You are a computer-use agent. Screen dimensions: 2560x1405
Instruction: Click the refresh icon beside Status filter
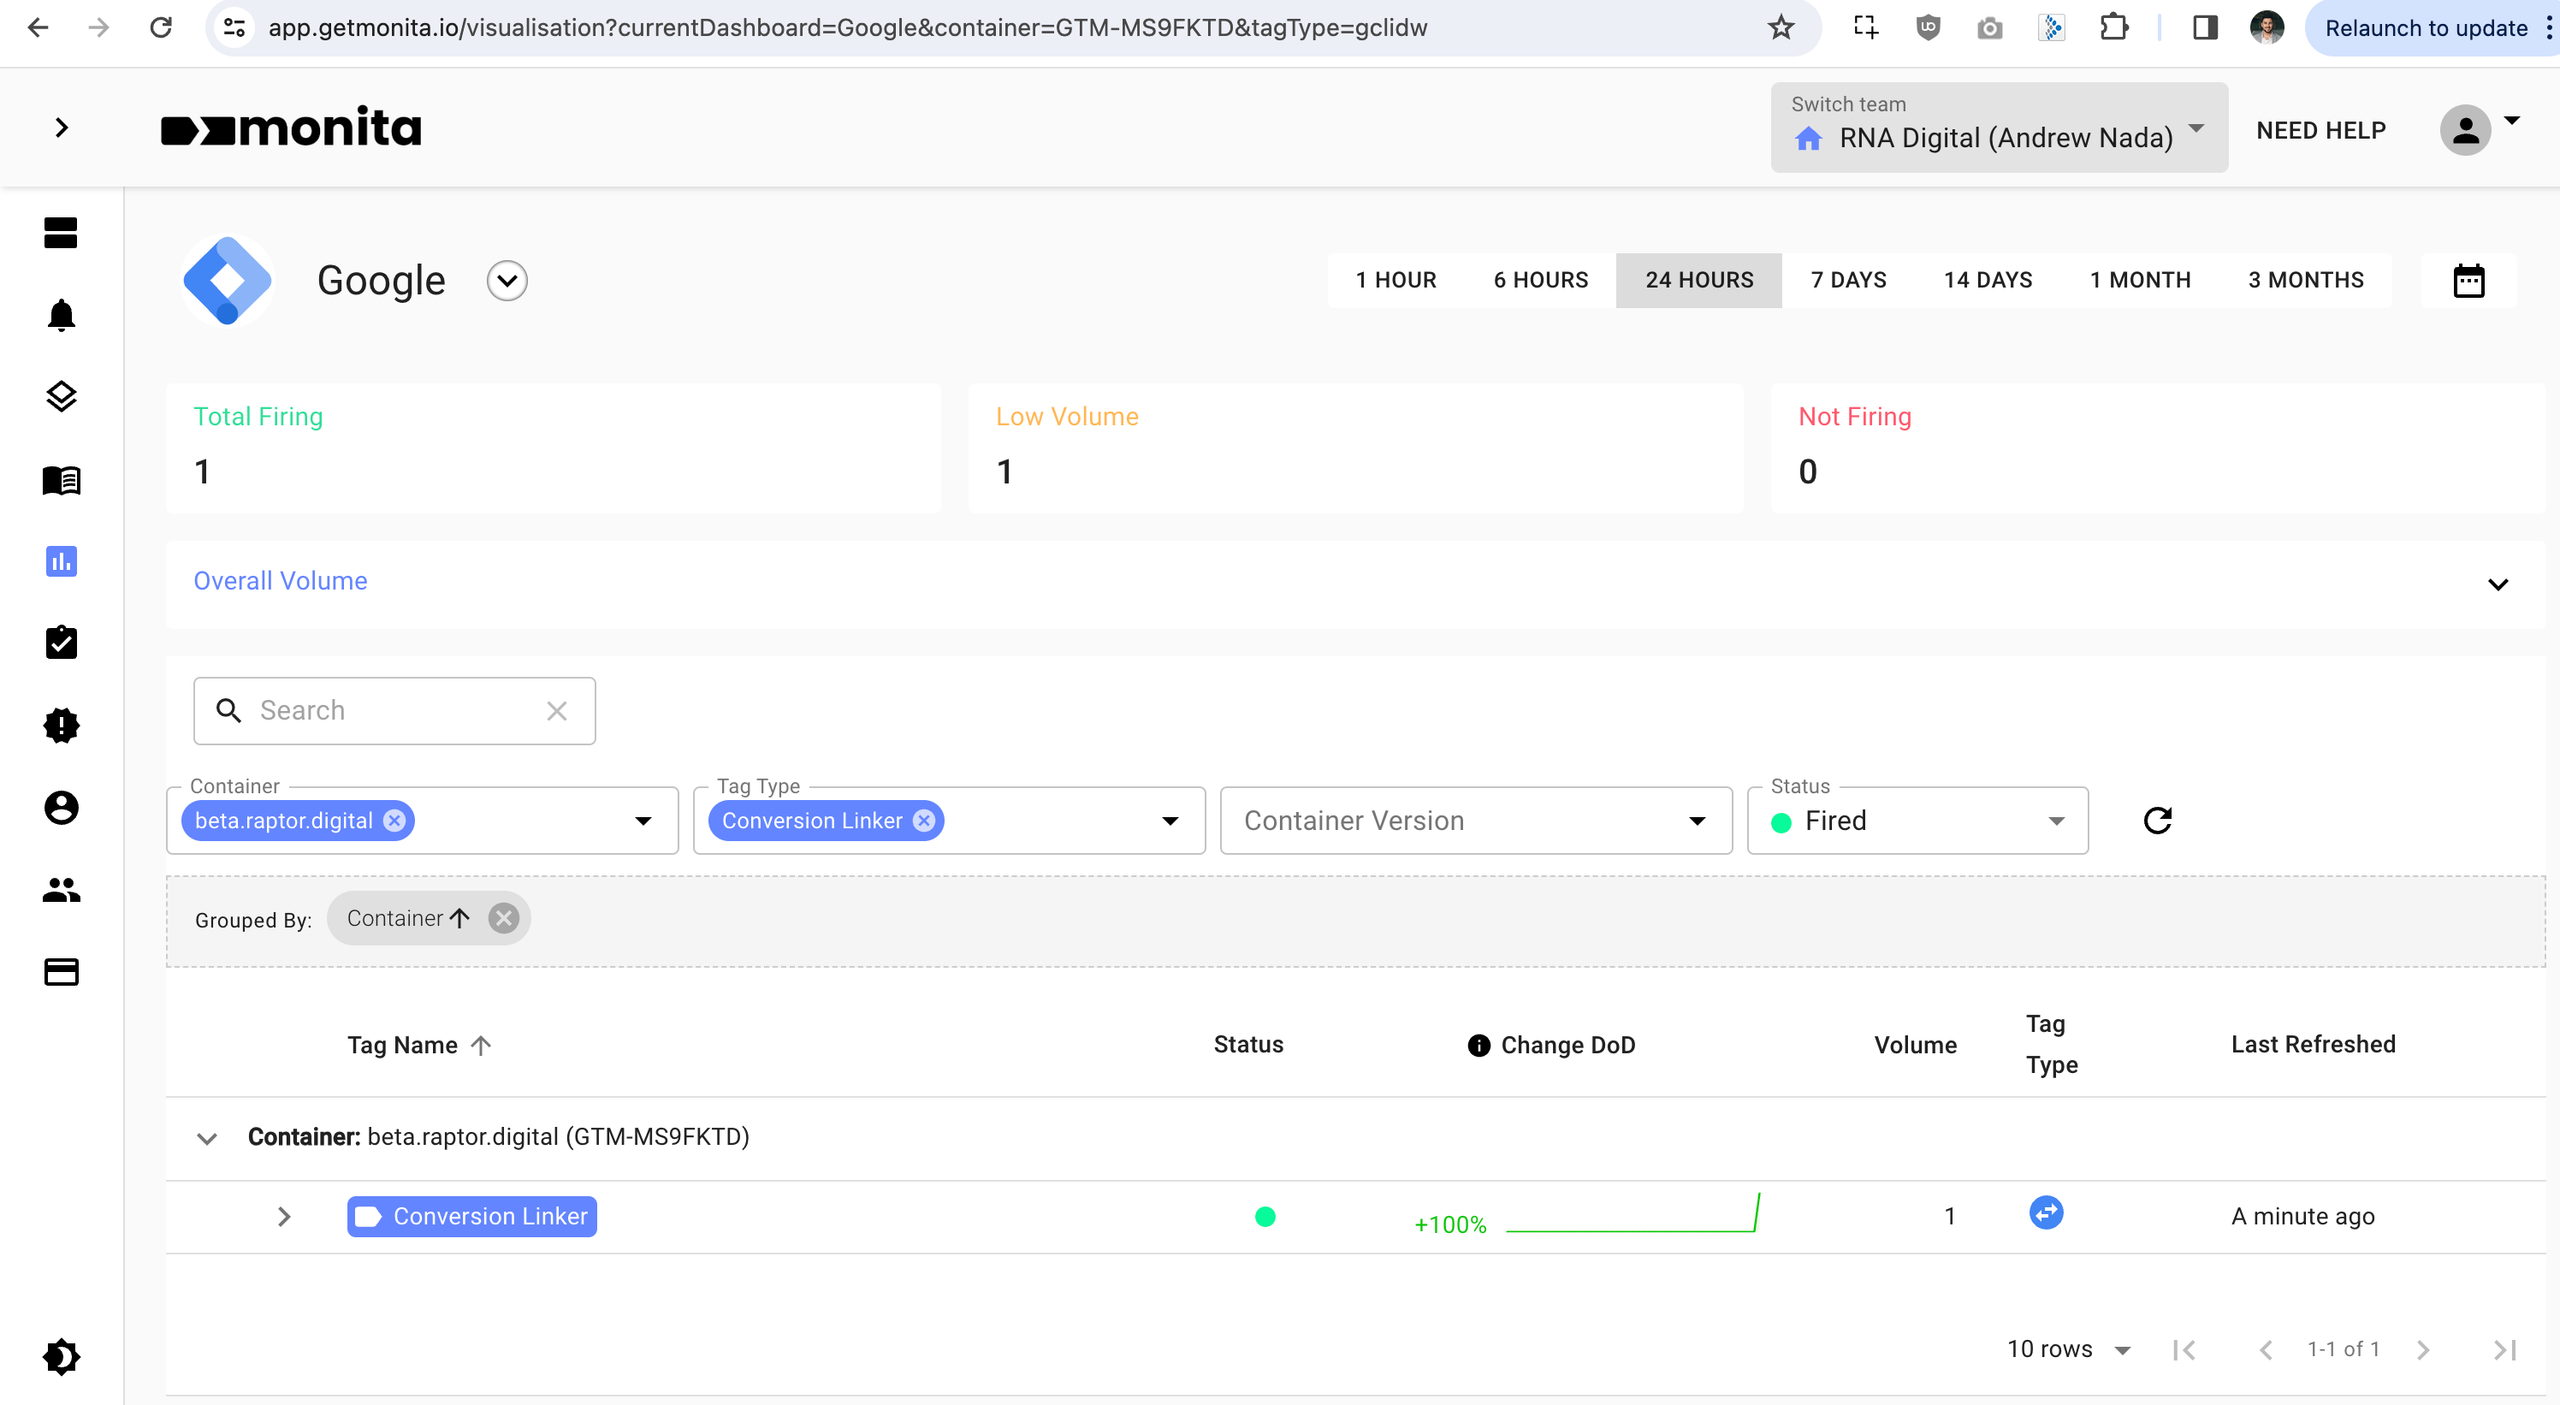pyautogui.click(x=2157, y=821)
